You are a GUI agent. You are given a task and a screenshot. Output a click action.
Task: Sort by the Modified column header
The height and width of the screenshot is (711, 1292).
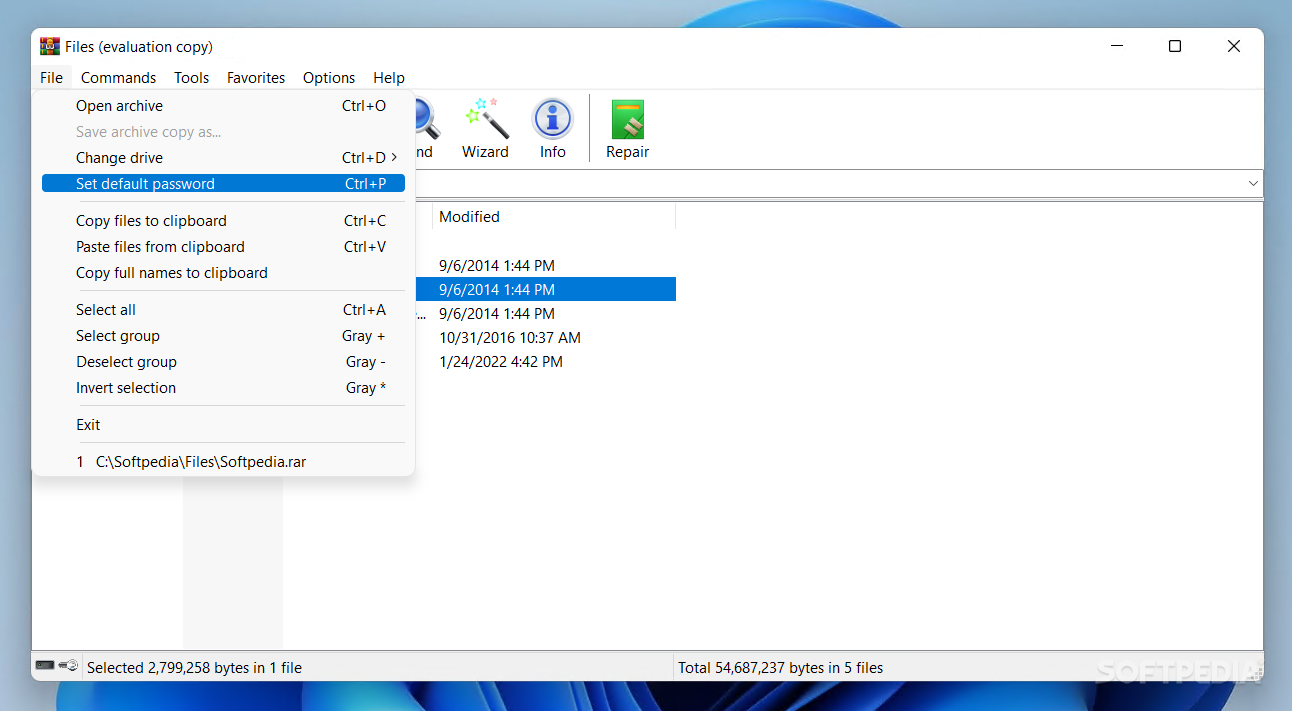[554, 217]
